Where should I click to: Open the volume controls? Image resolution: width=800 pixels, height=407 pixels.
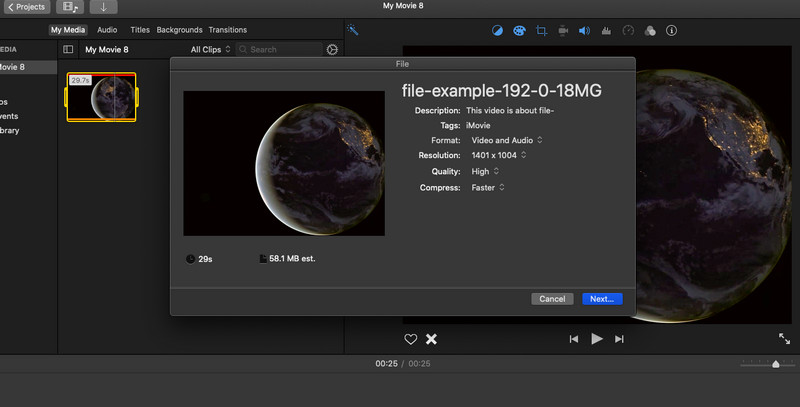(585, 31)
